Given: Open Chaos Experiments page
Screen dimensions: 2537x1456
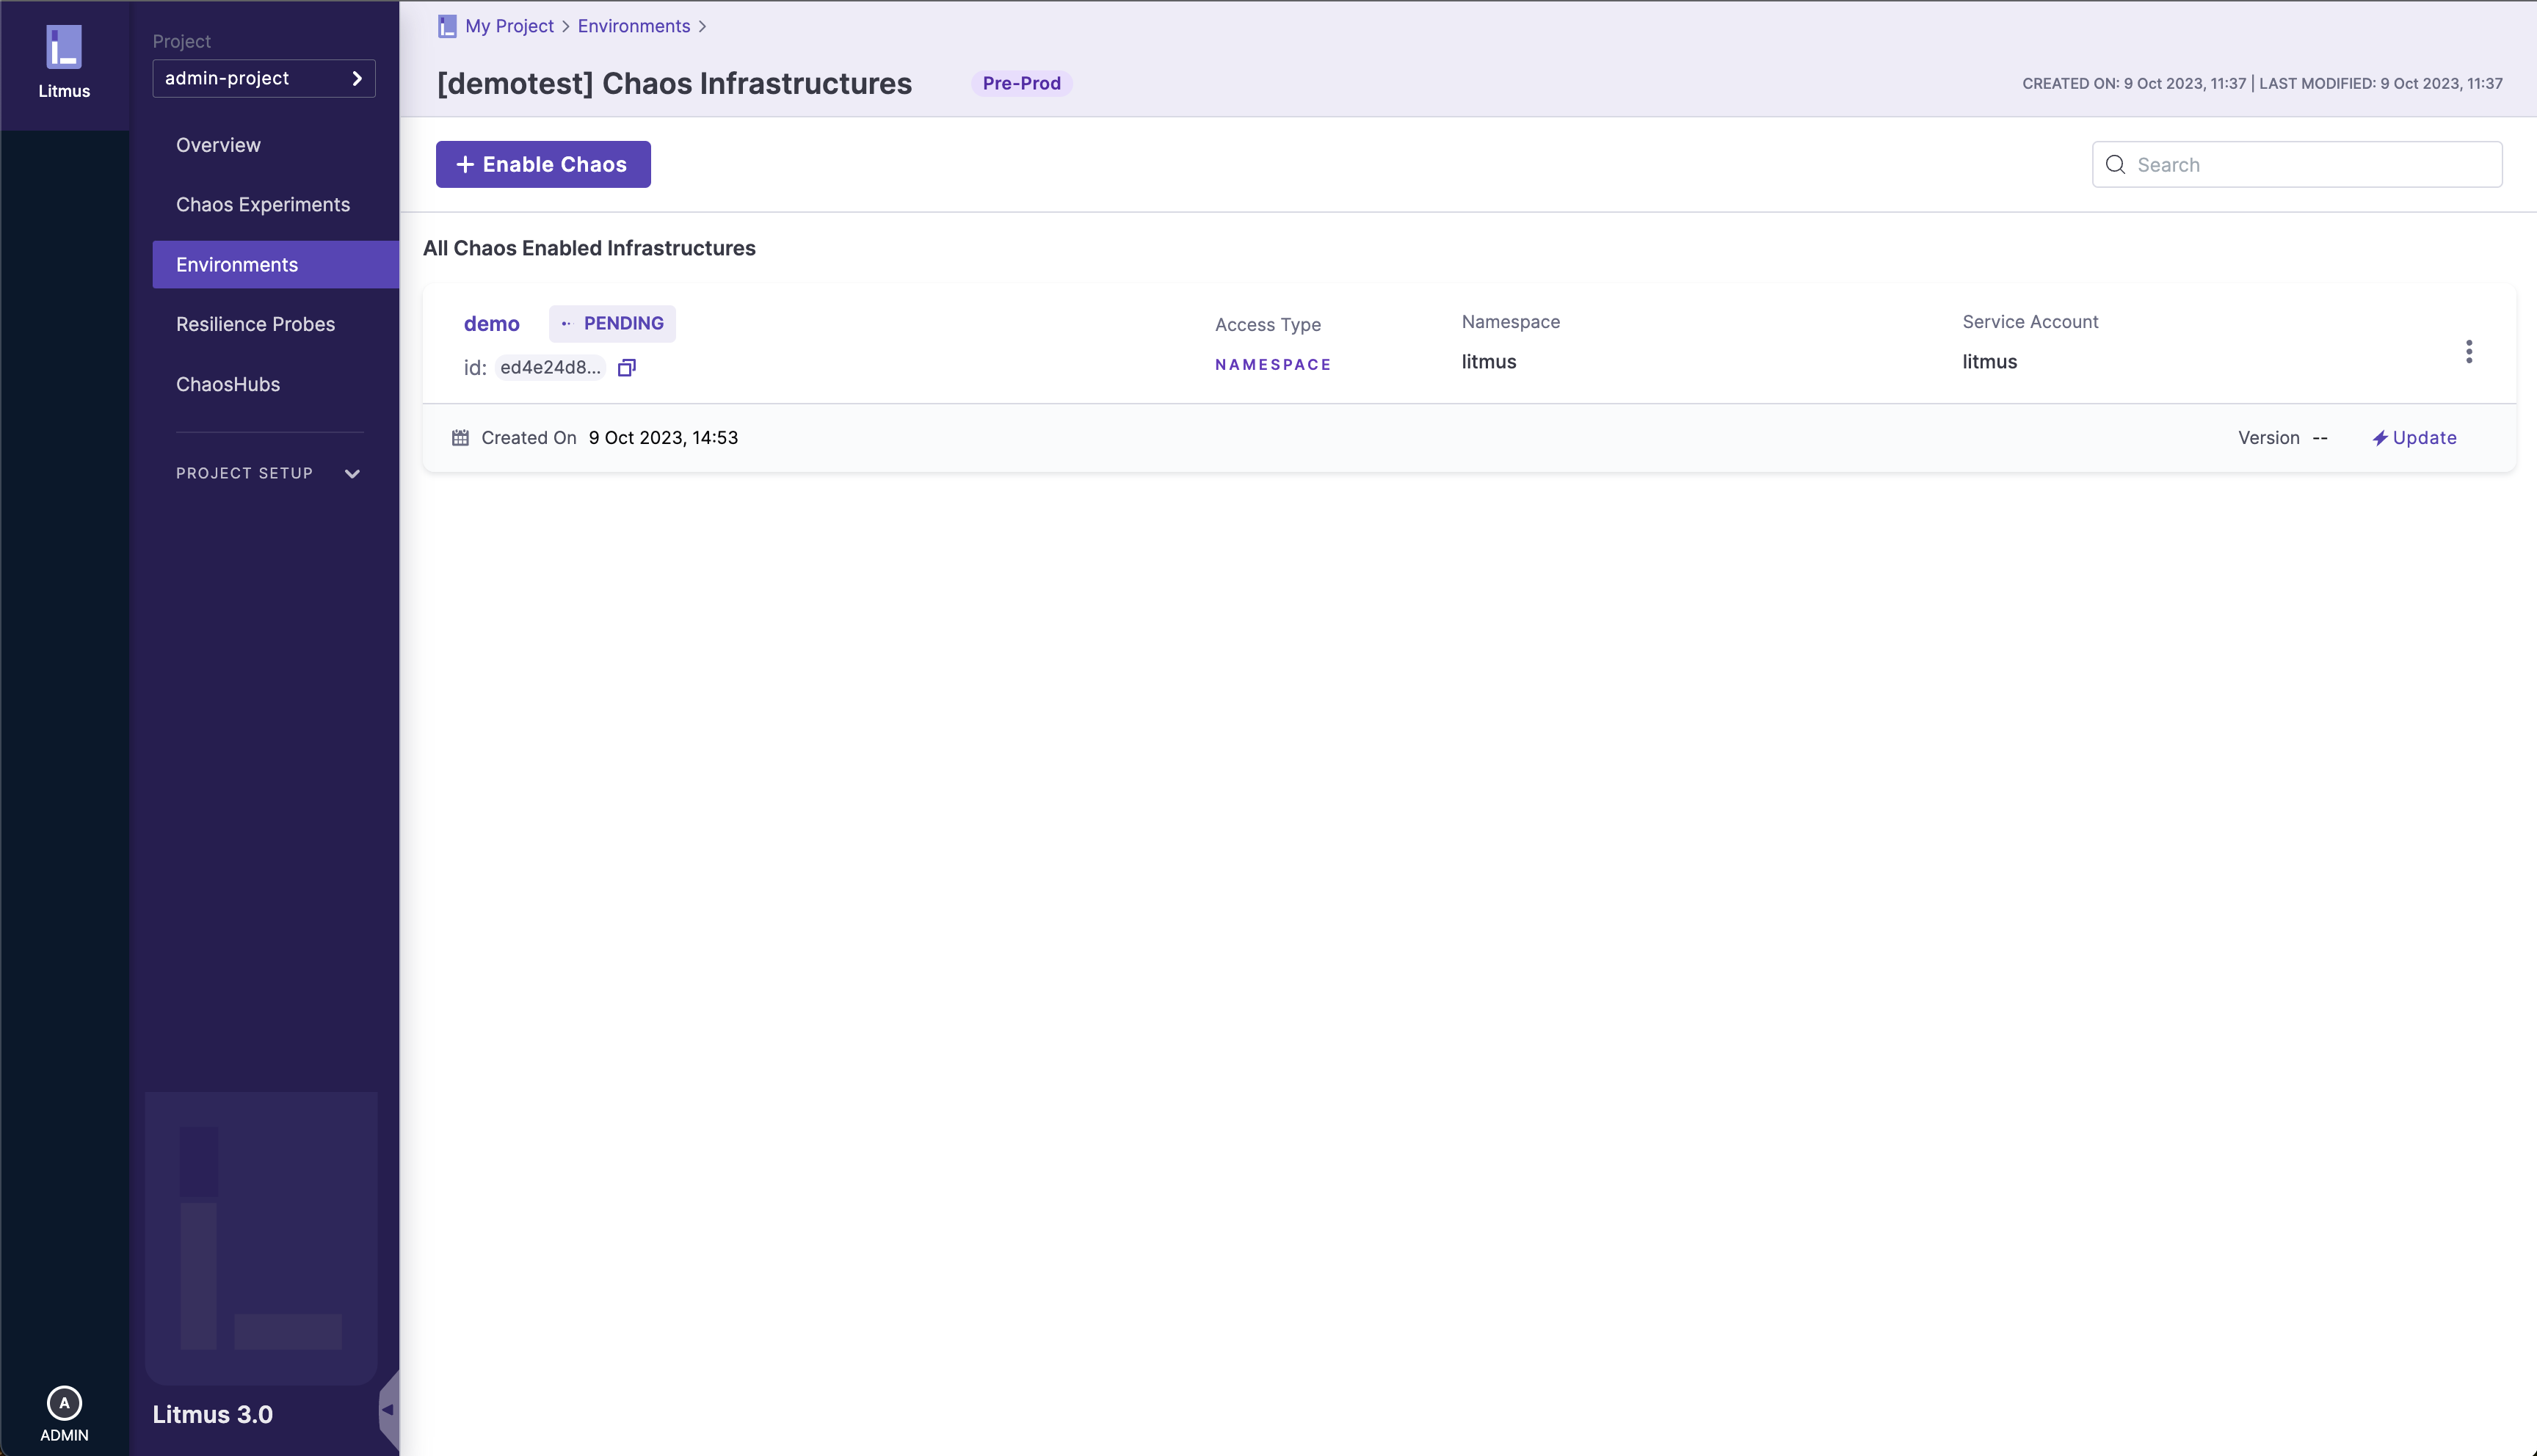Looking at the screenshot, I should [x=263, y=205].
